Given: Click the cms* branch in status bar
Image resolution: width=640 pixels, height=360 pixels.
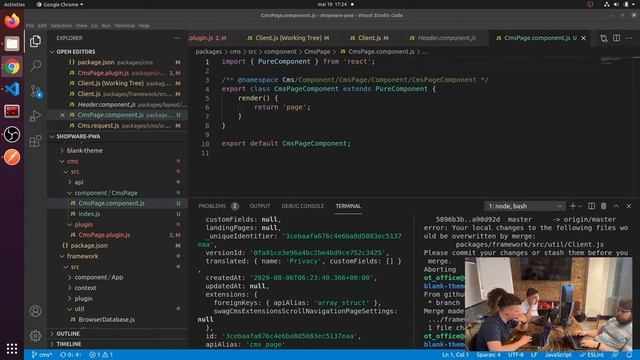Looking at the screenshot, I should [42, 355].
